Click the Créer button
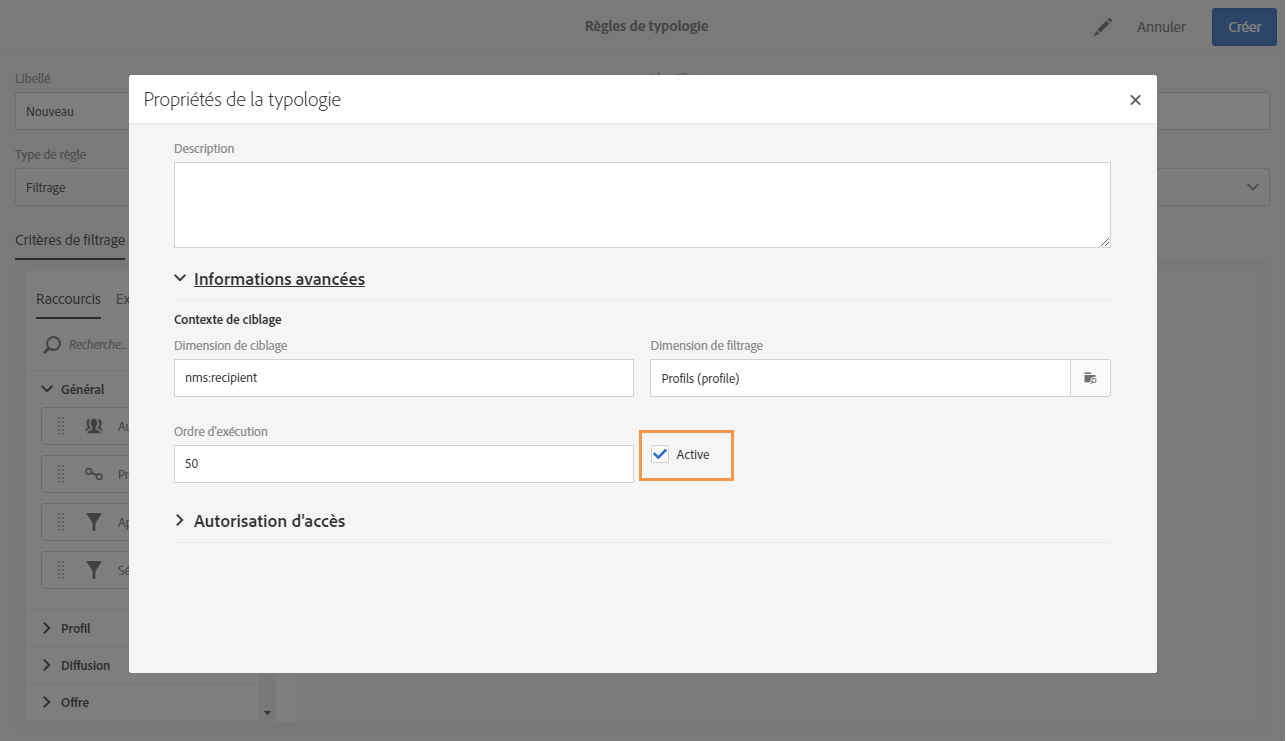This screenshot has height=741, width=1286. pyautogui.click(x=1244, y=27)
